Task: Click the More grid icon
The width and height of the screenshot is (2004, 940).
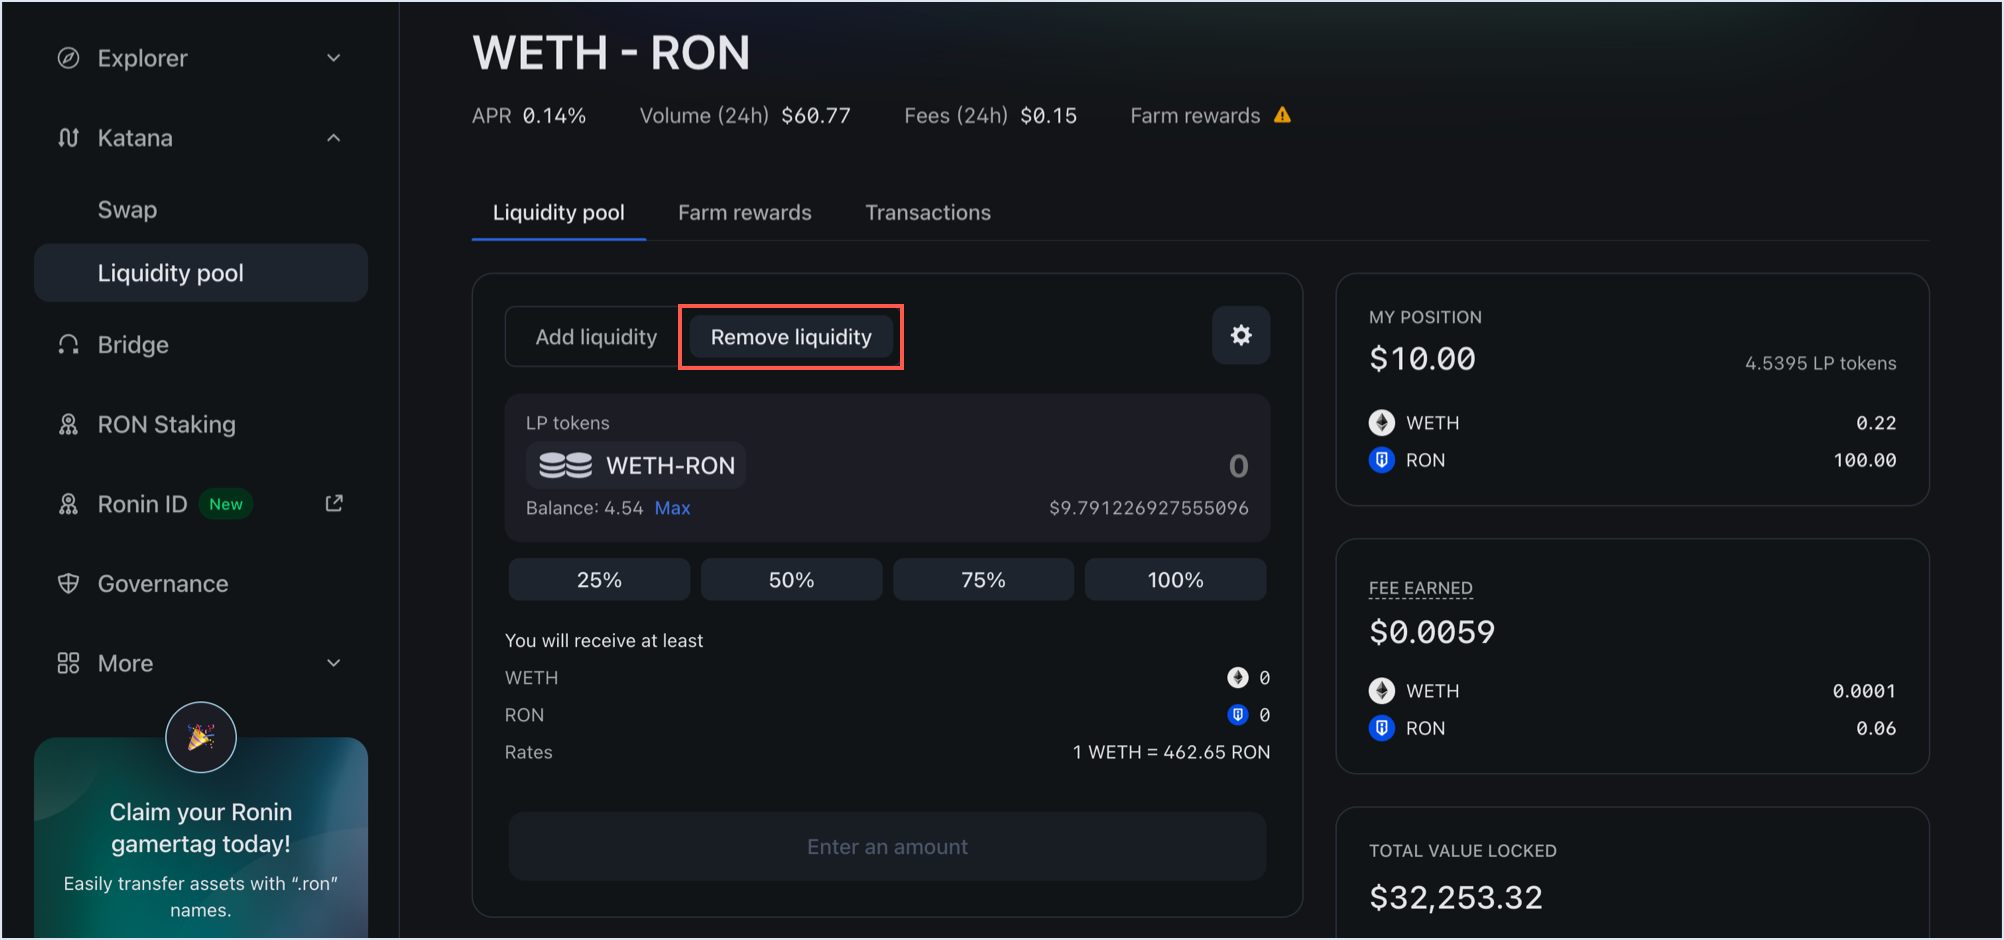Action: [68, 663]
